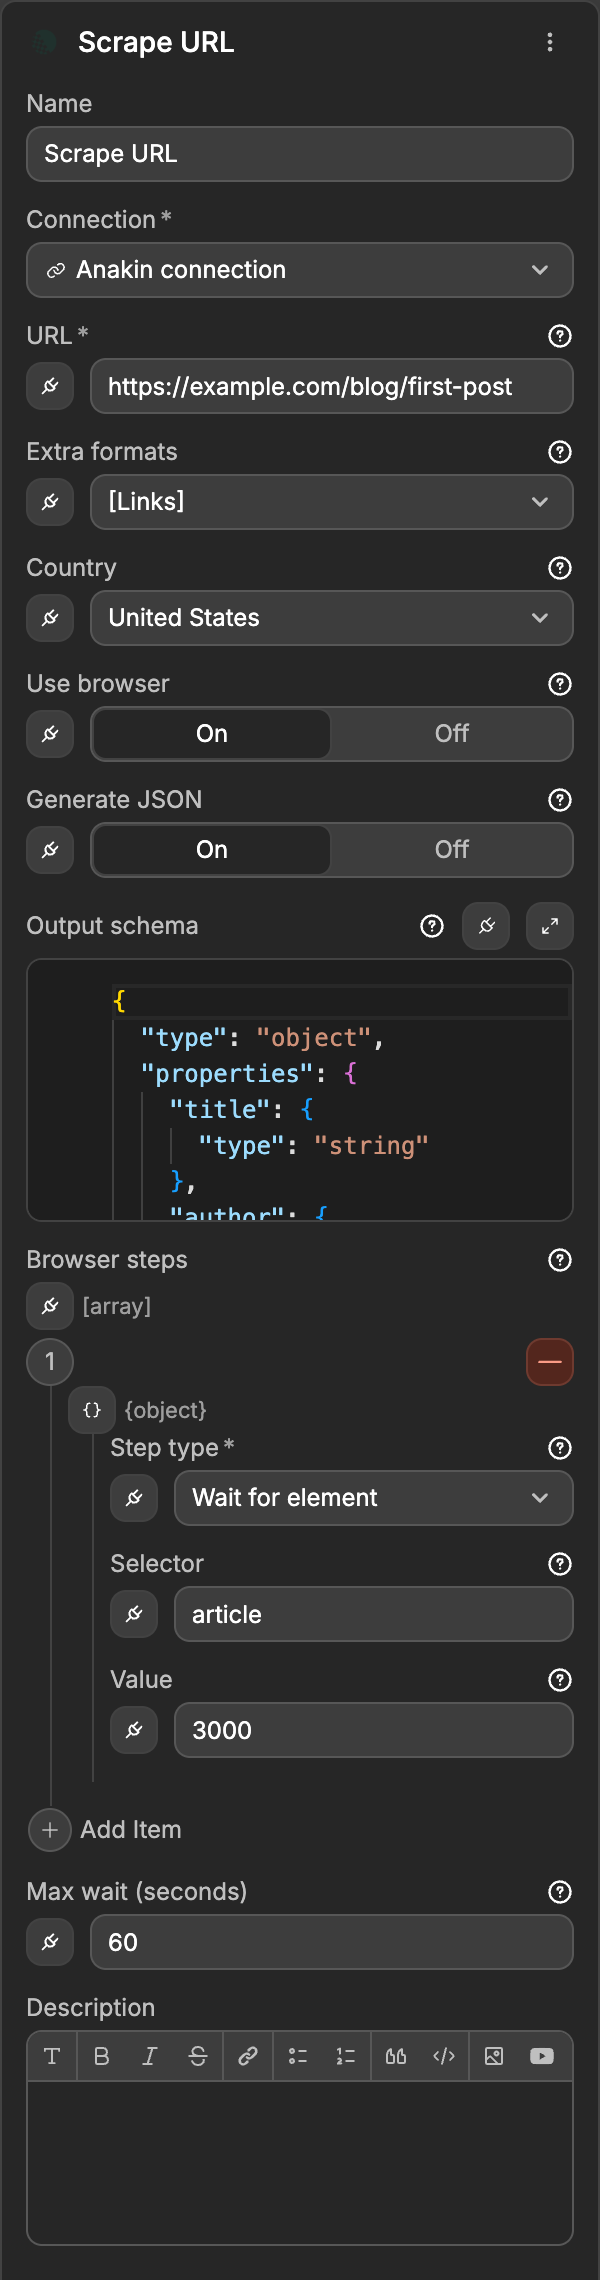Insert image in Description toolbar

[494, 2056]
